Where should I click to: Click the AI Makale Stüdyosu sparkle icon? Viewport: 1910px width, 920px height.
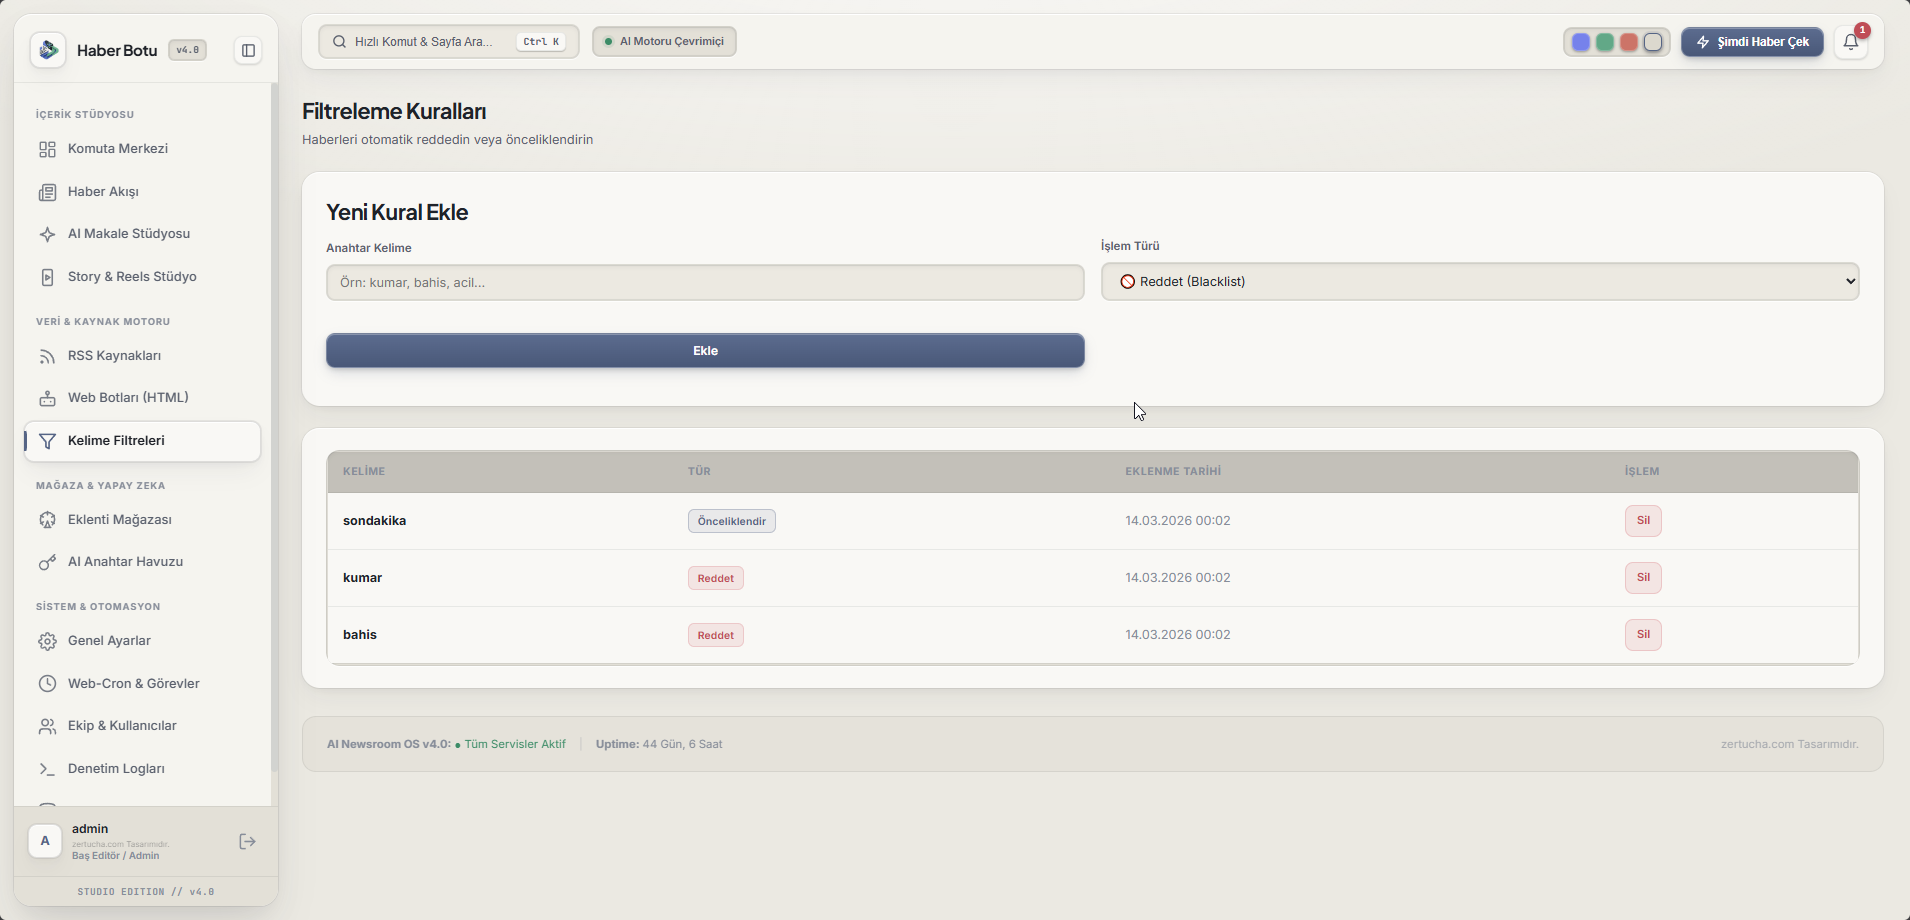(47, 234)
